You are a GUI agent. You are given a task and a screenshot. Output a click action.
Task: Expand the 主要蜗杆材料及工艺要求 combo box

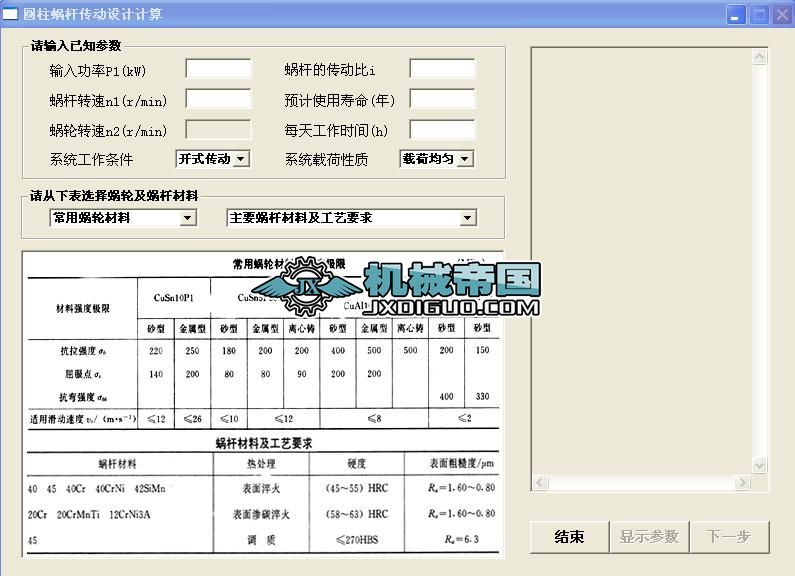tap(351, 218)
